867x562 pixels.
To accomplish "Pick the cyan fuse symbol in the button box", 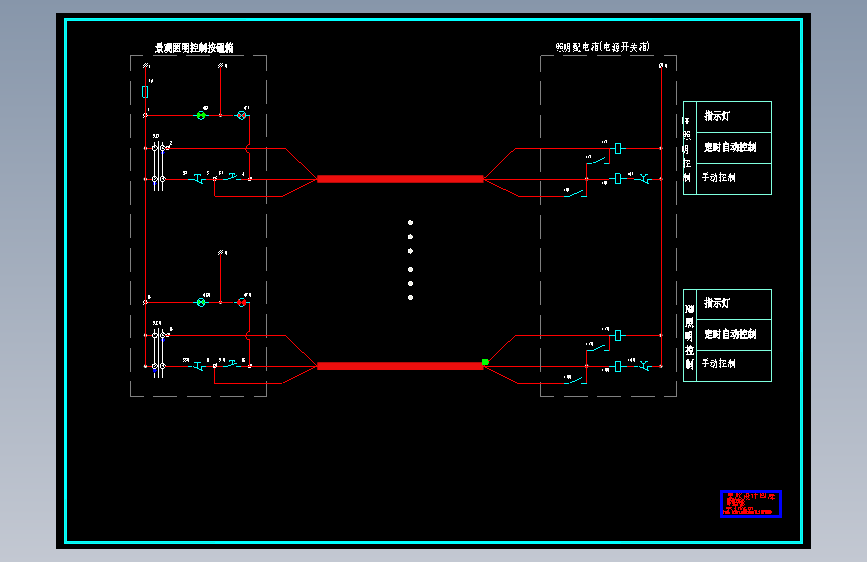I will [x=145, y=92].
